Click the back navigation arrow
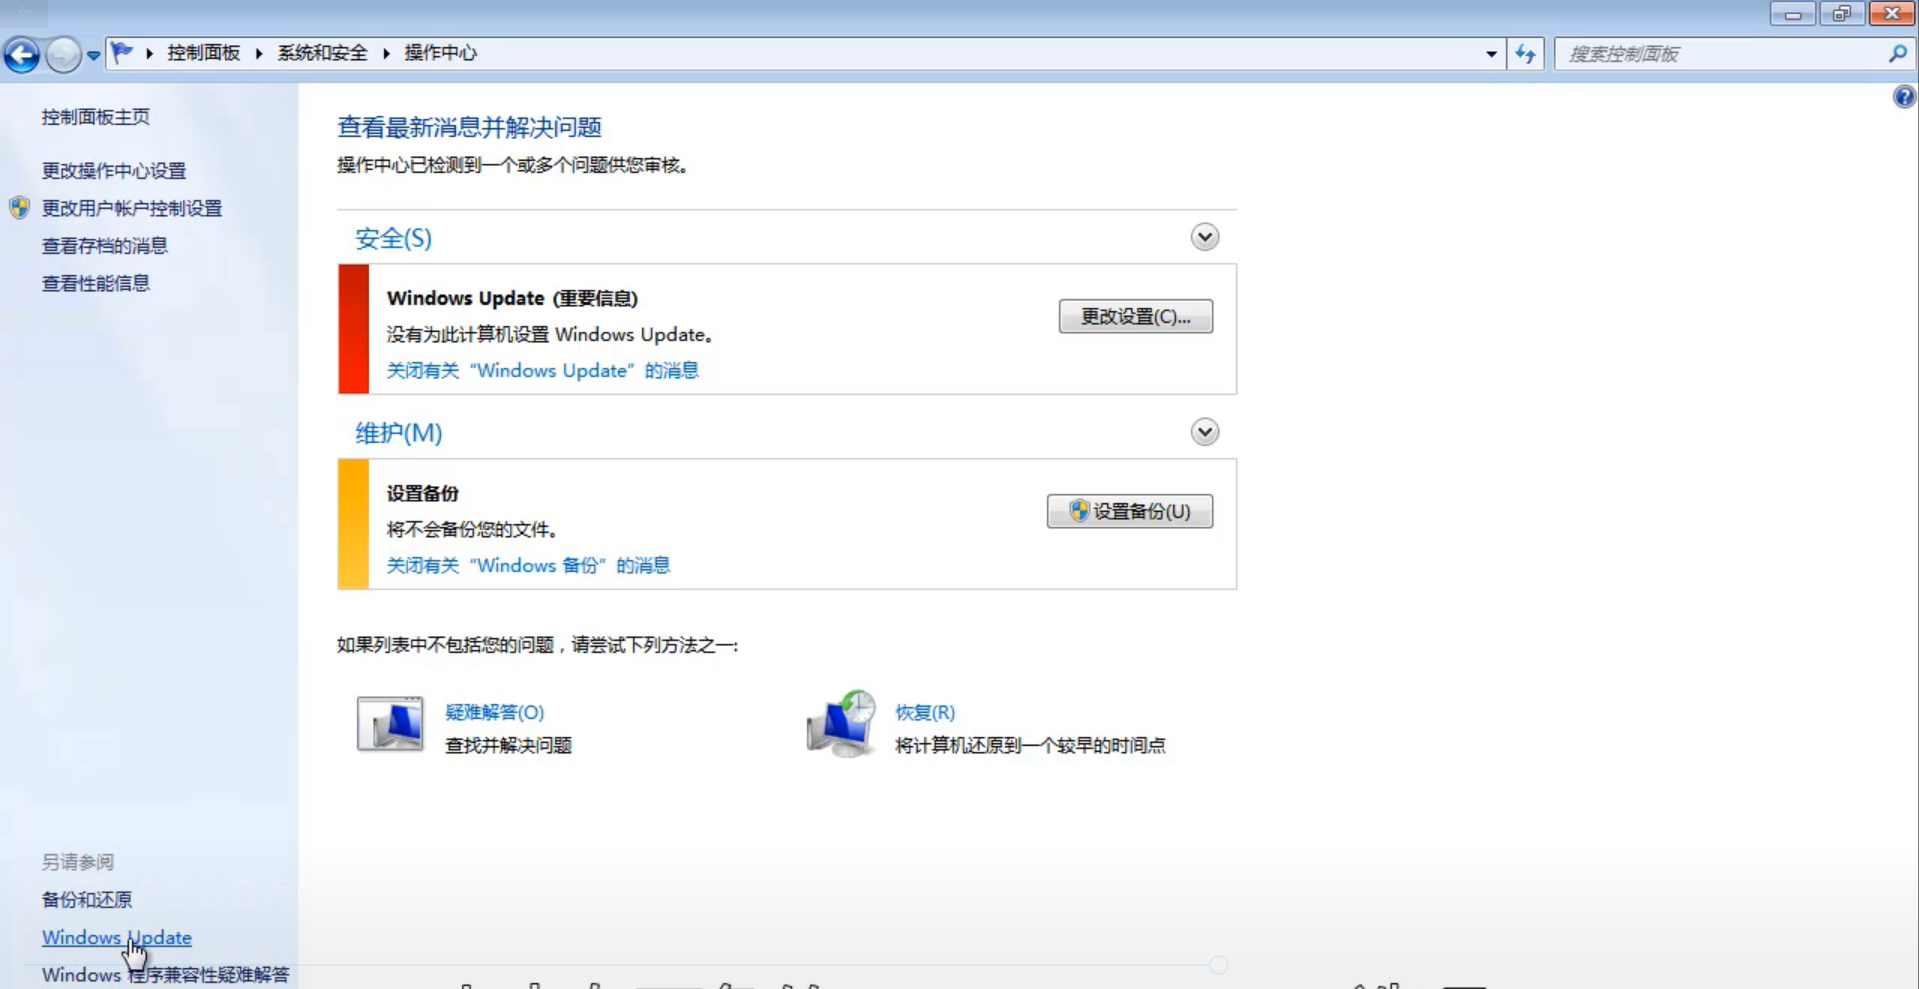 pyautogui.click(x=21, y=54)
